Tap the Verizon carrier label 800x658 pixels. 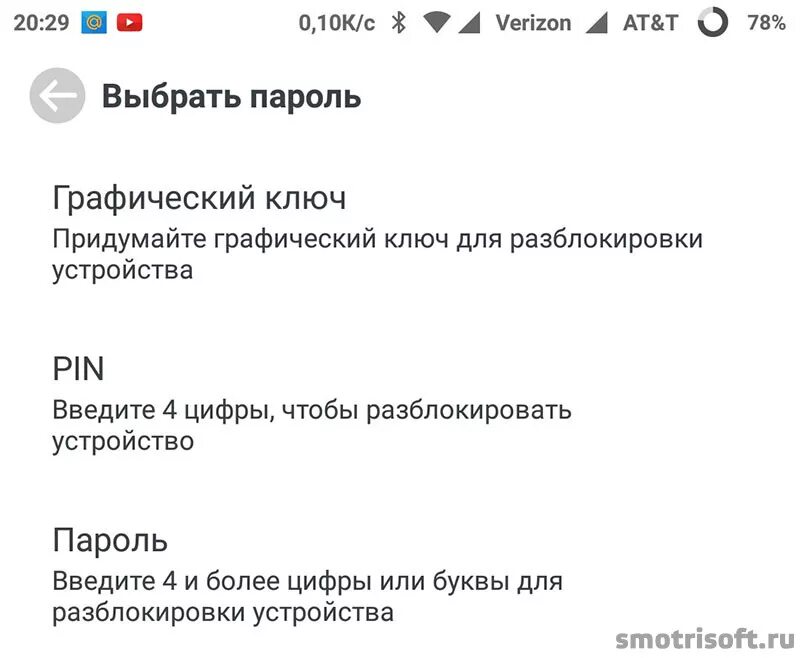[x=533, y=23]
